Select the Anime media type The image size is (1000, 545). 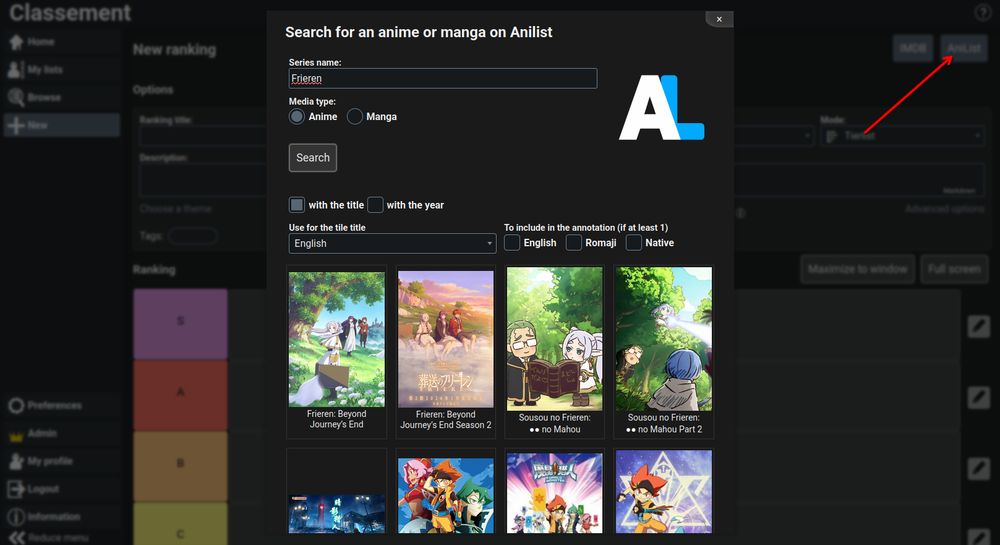[x=297, y=117]
